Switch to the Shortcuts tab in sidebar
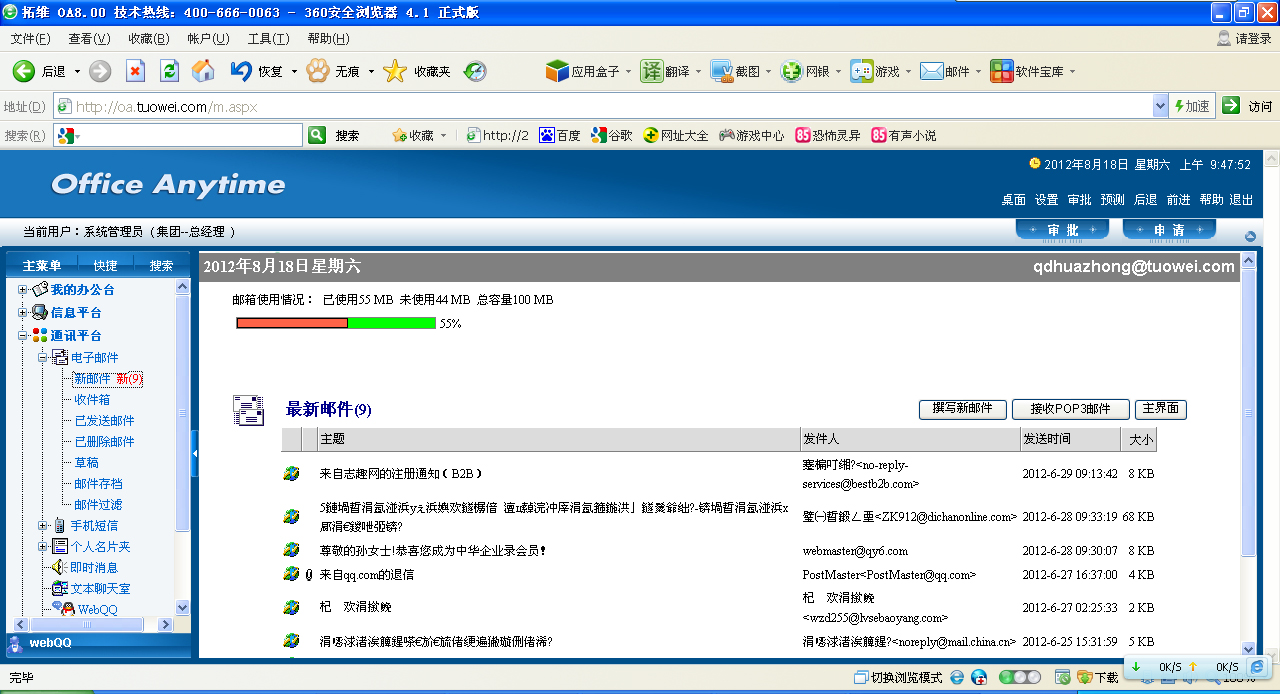The image size is (1280, 694). [105, 265]
